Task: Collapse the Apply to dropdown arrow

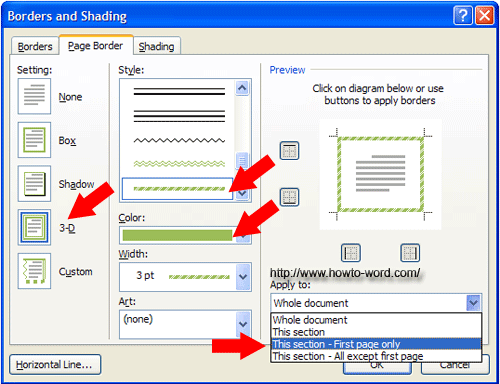Action: coord(473,303)
